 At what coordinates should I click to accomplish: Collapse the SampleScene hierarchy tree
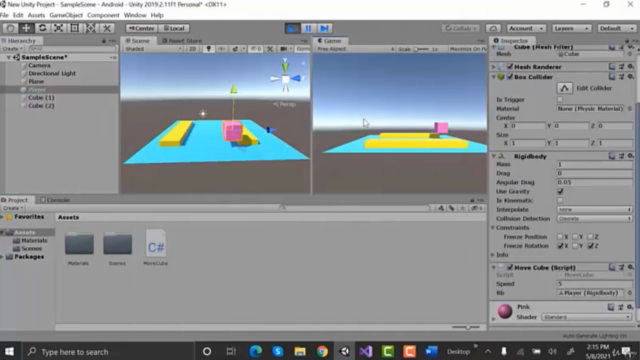pyautogui.click(x=9, y=58)
